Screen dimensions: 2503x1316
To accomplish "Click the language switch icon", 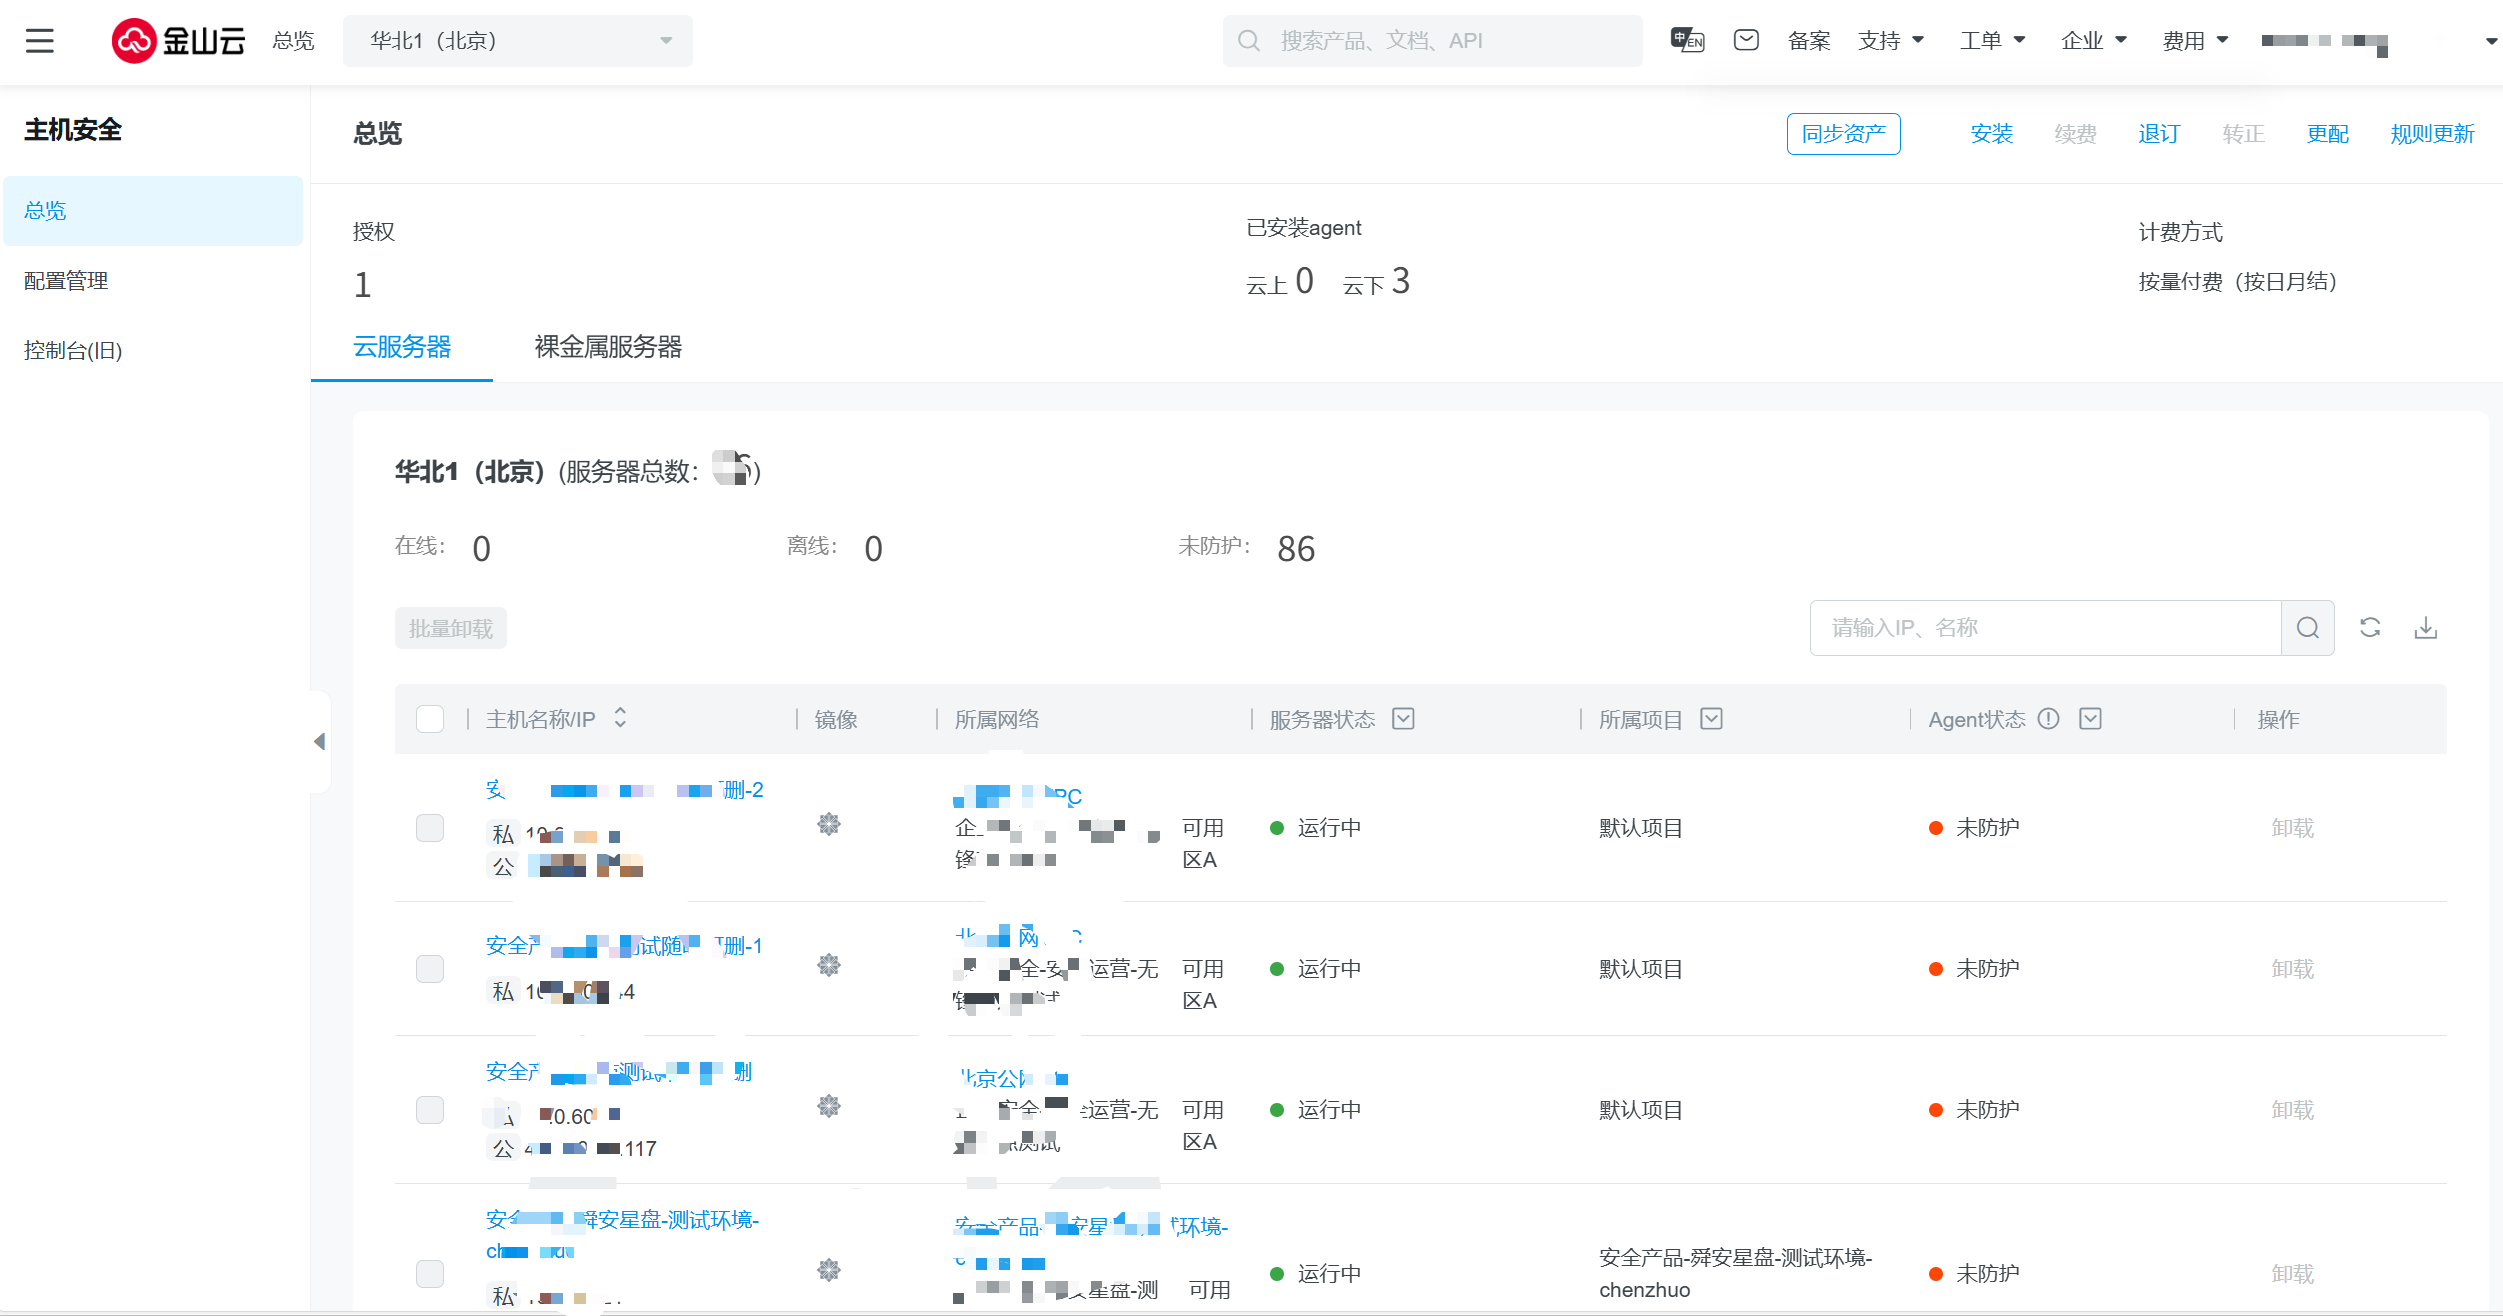I will click(x=1687, y=40).
